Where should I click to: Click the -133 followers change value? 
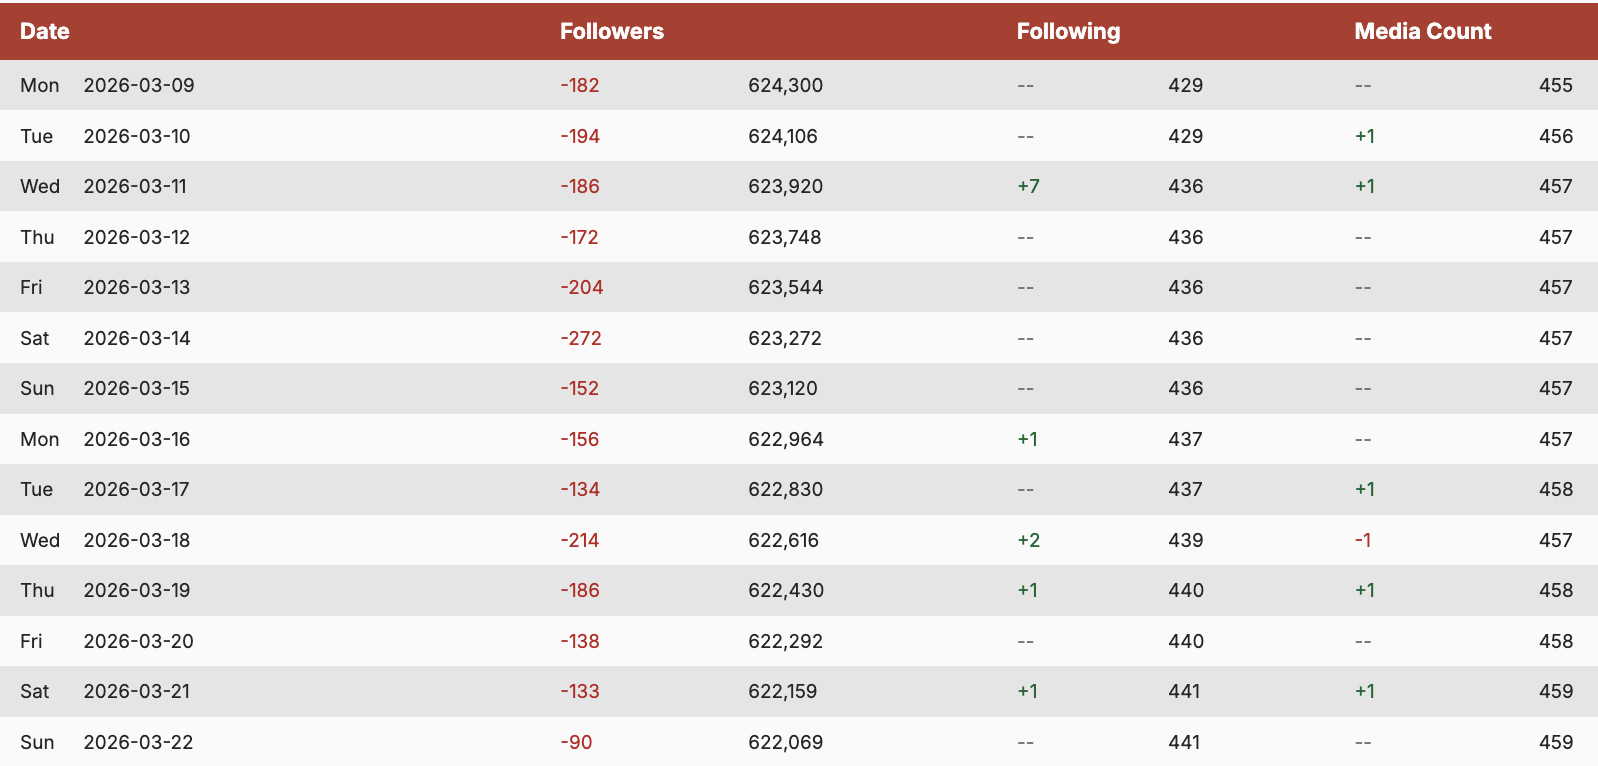pos(579,691)
